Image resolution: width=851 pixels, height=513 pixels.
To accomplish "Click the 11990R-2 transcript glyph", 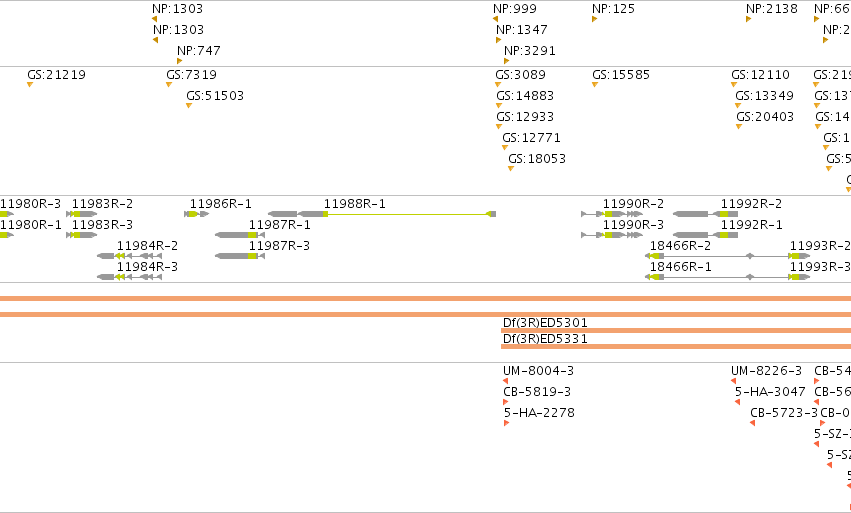I will [612, 214].
